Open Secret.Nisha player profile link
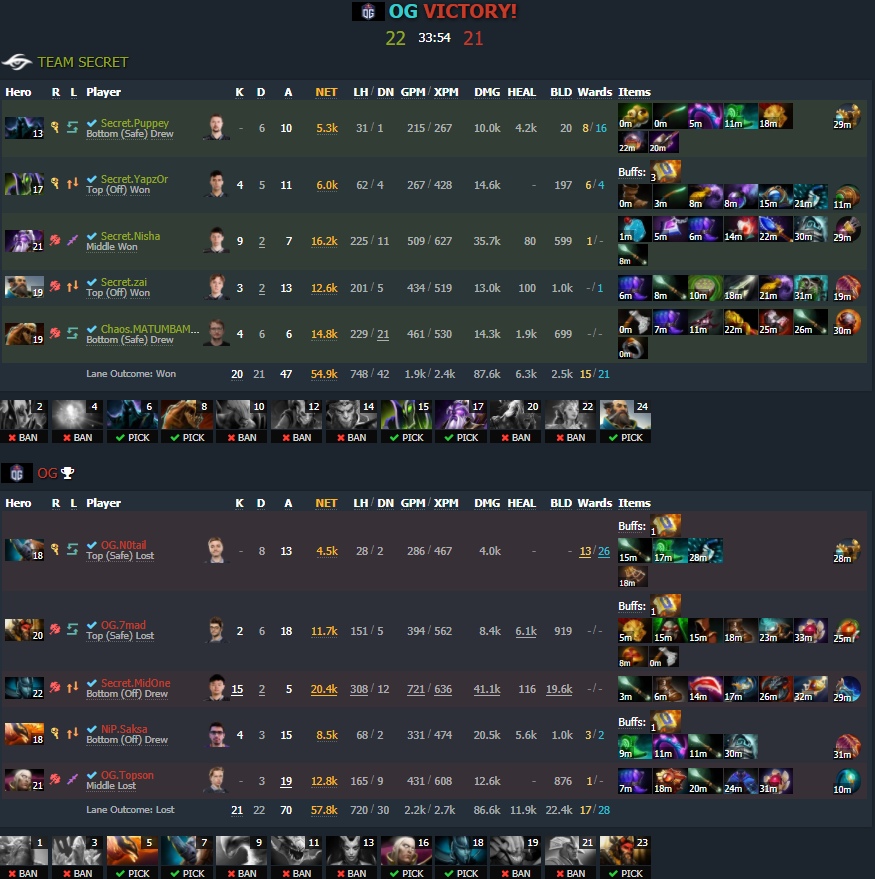This screenshot has width=875, height=879. tap(131, 236)
